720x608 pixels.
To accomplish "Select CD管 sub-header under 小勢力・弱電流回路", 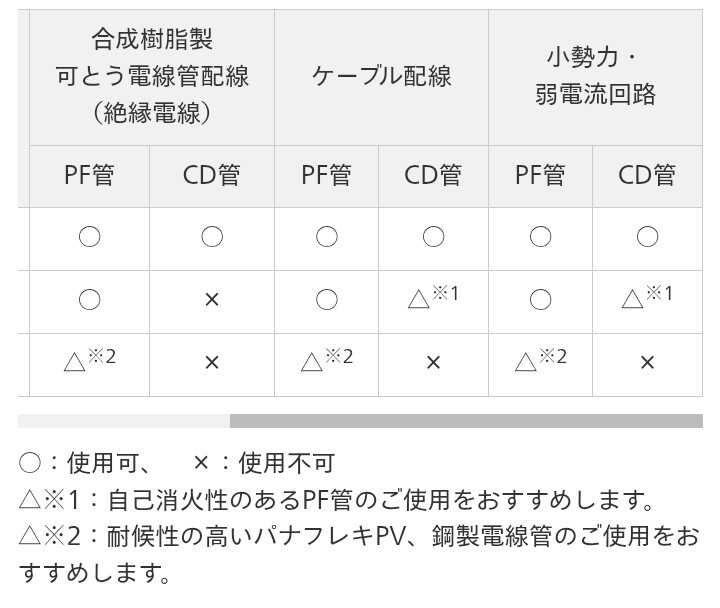I will (x=647, y=176).
